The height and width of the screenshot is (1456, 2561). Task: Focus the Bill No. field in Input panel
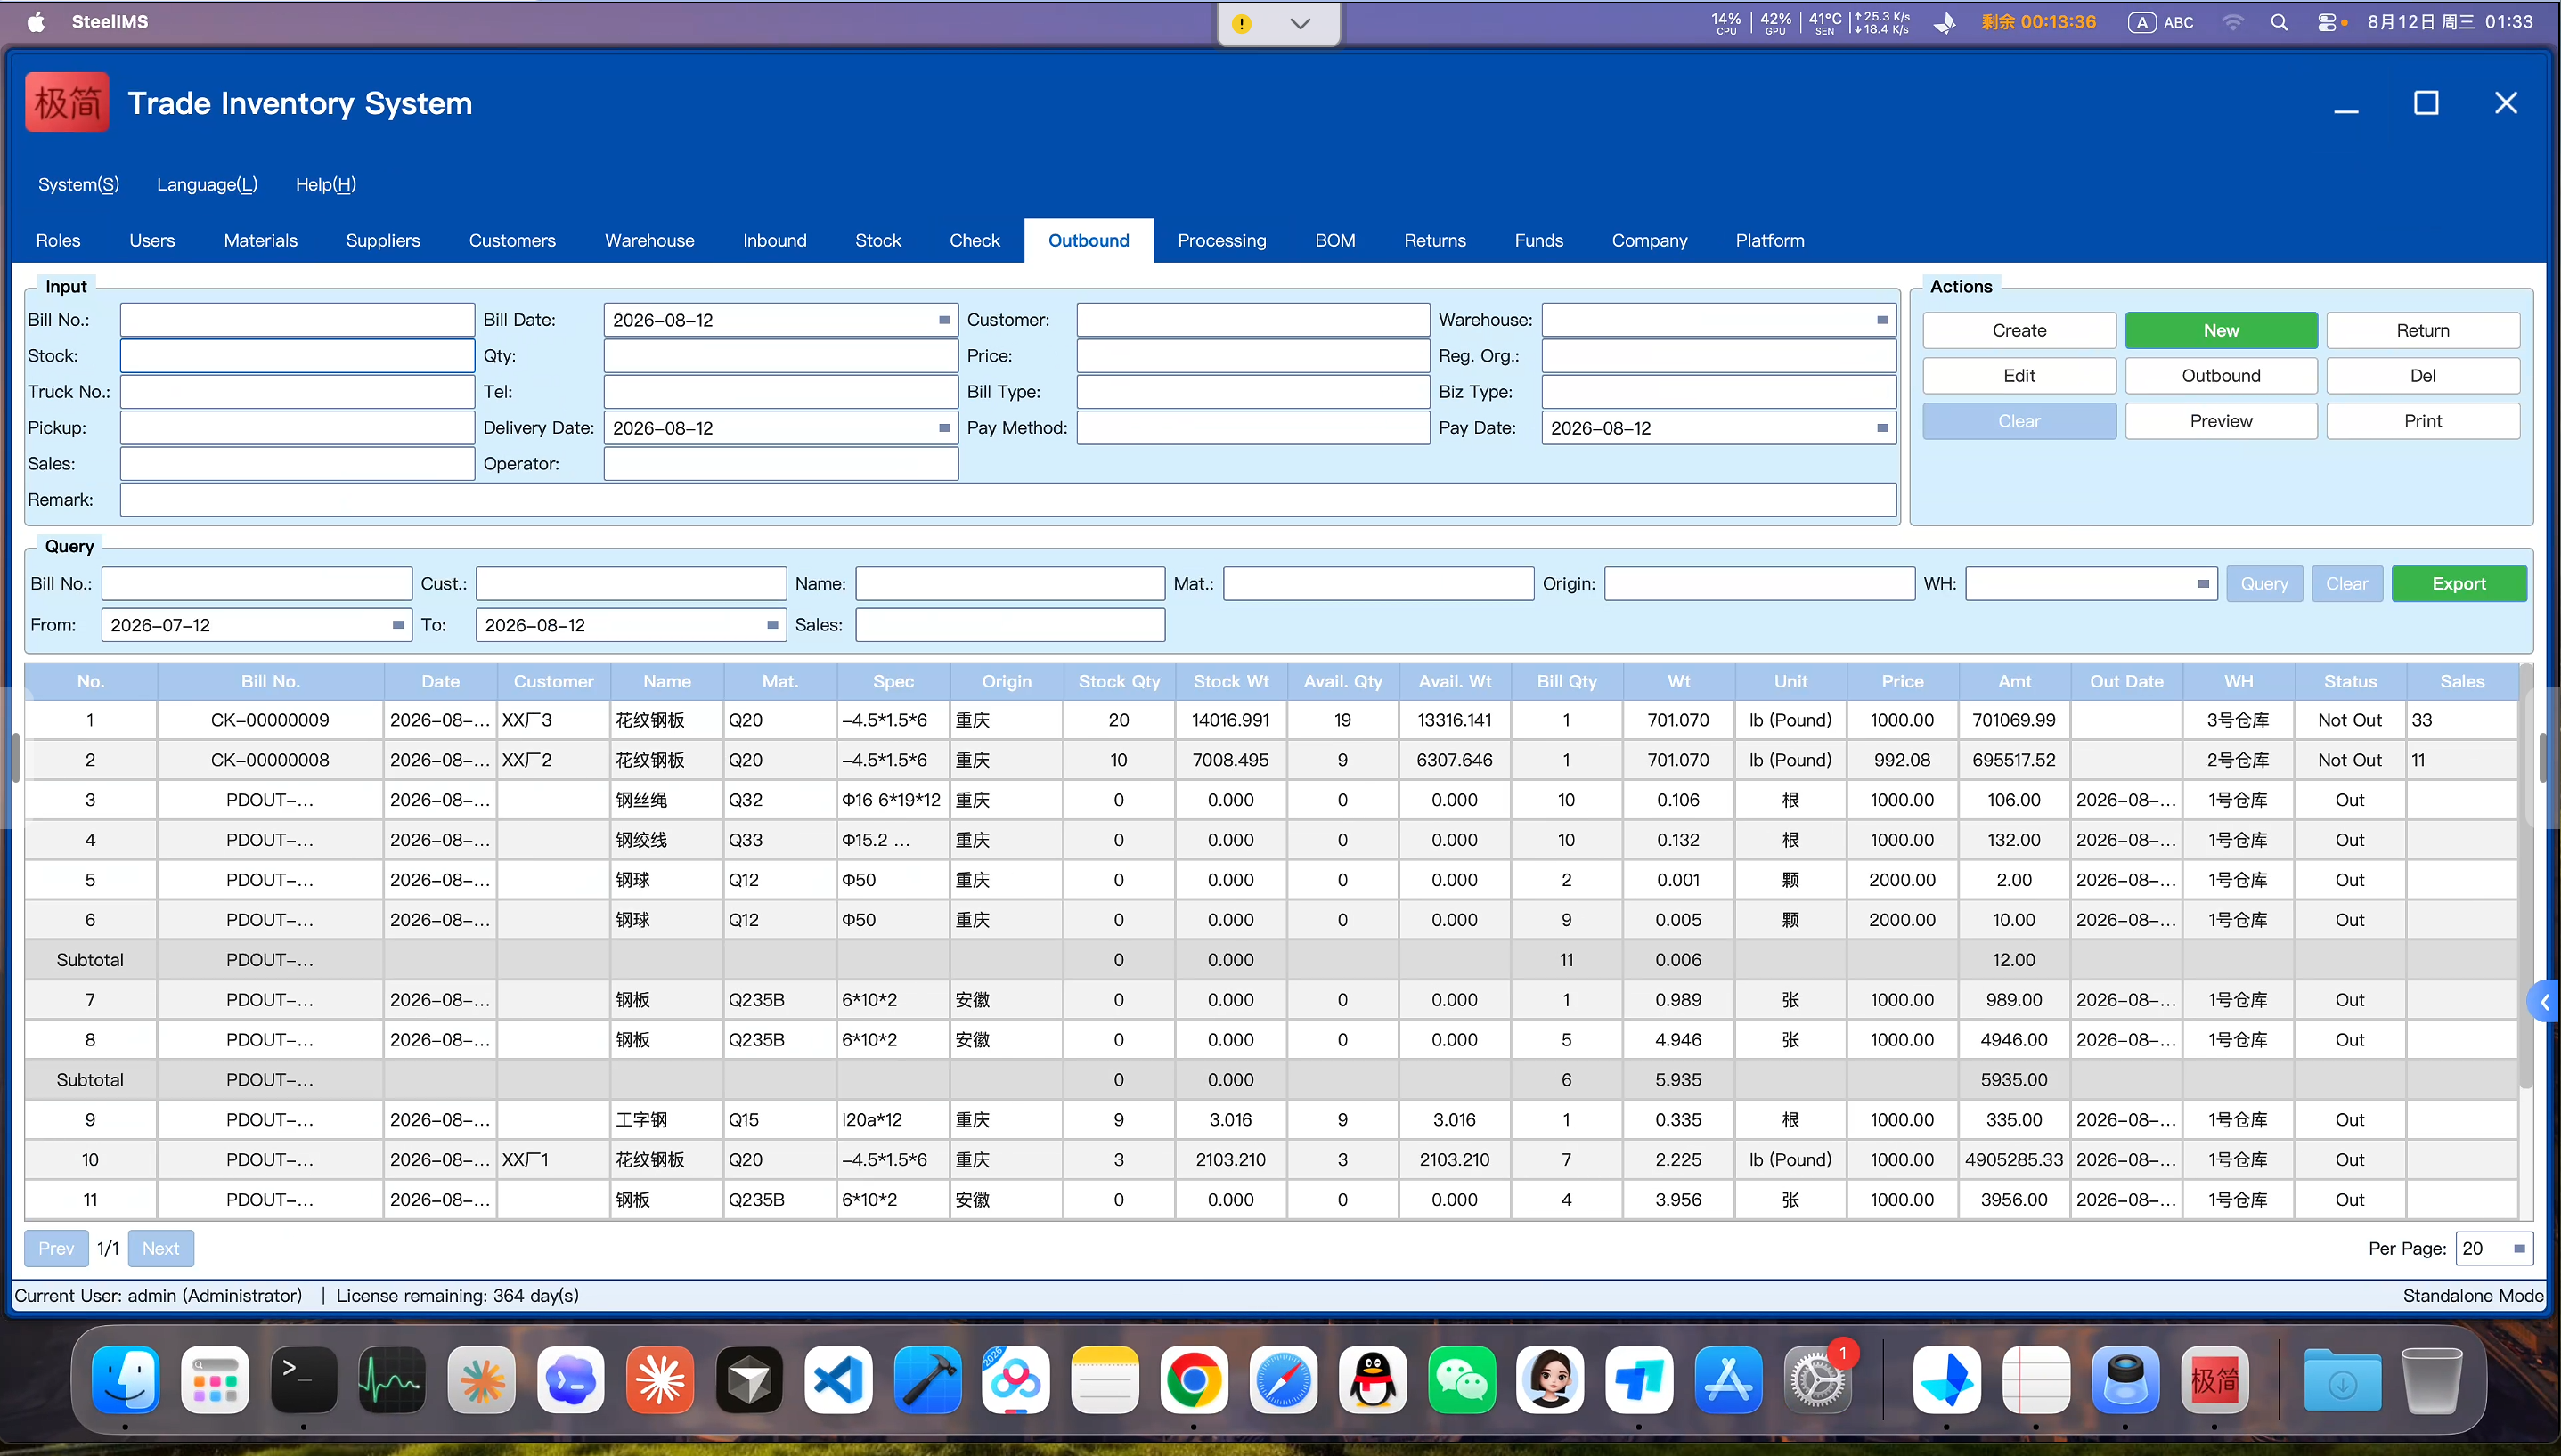click(x=297, y=320)
